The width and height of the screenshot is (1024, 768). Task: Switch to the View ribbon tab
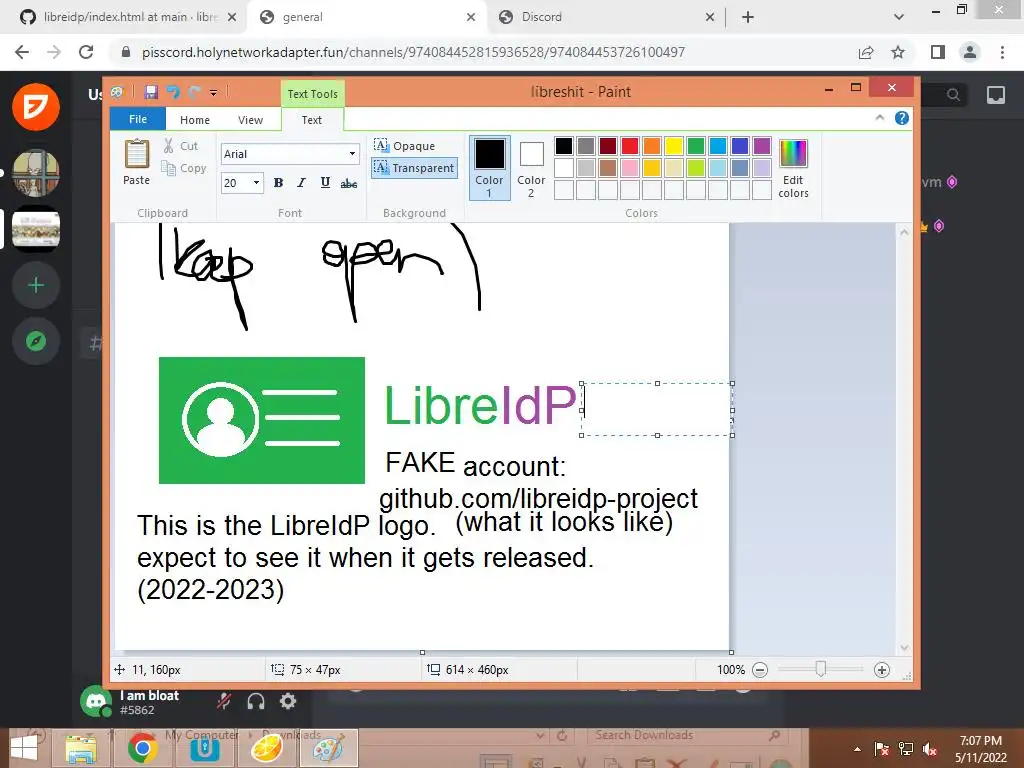pyautogui.click(x=250, y=120)
